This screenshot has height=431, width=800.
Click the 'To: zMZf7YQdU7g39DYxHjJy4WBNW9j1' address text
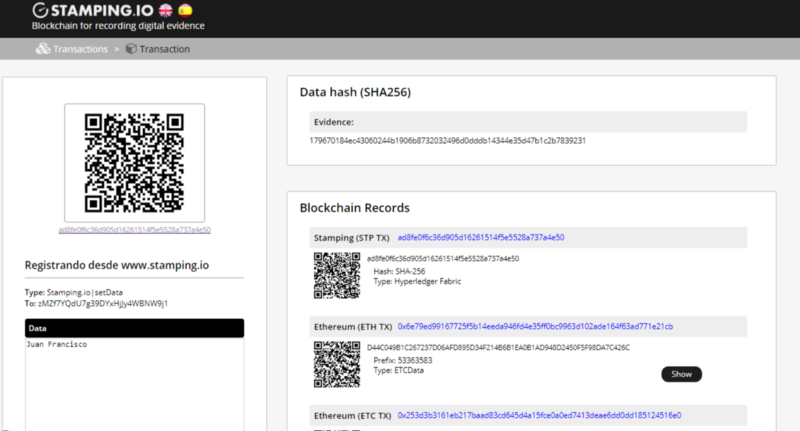[x=96, y=303]
